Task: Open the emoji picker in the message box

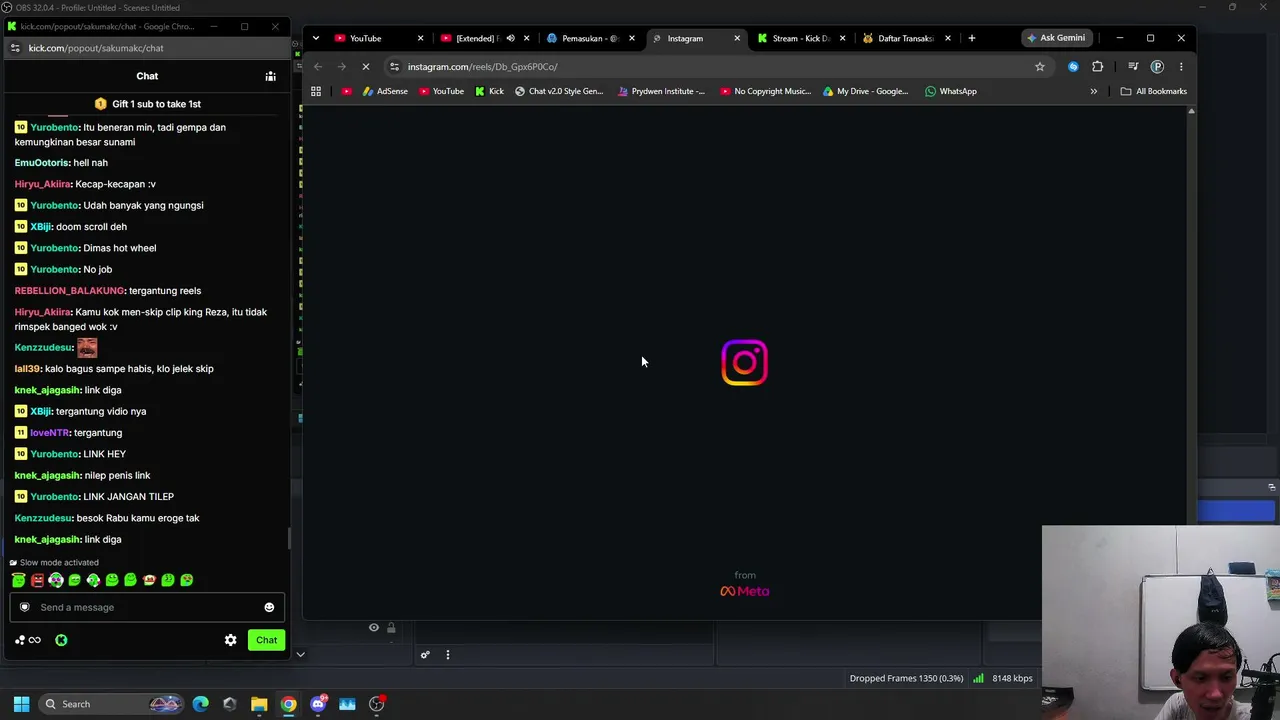Action: tap(269, 607)
